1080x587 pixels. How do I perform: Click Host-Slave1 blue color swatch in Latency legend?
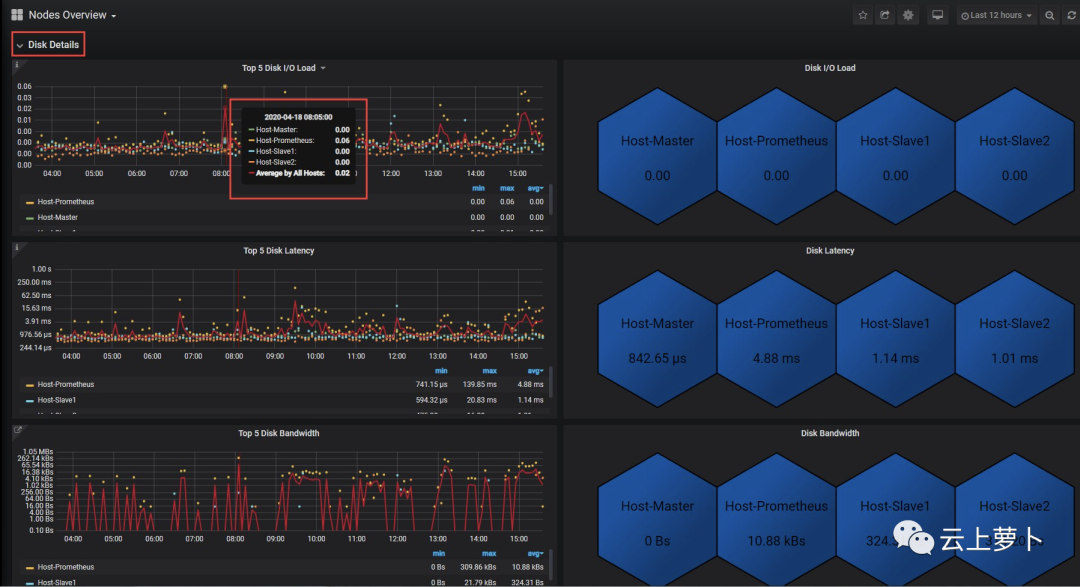tap(30, 400)
